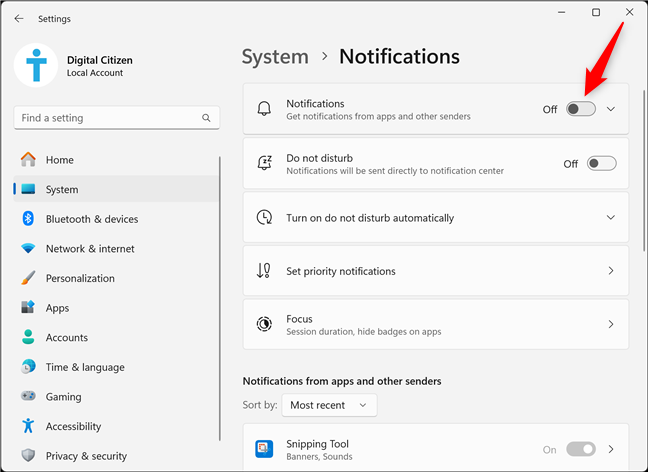This screenshot has height=472, width=648.
Task: Open Gaming settings page
Action: 116,396
